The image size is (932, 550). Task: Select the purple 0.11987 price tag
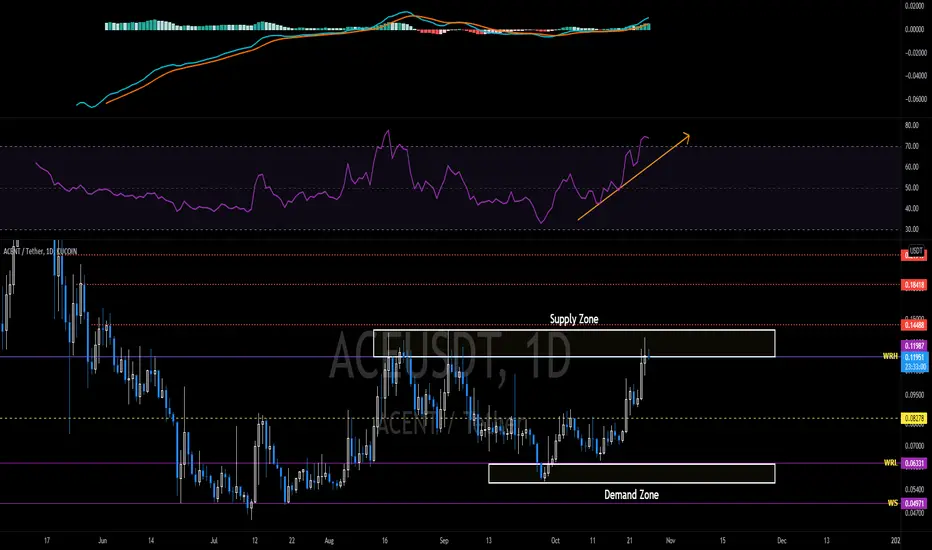(x=915, y=346)
